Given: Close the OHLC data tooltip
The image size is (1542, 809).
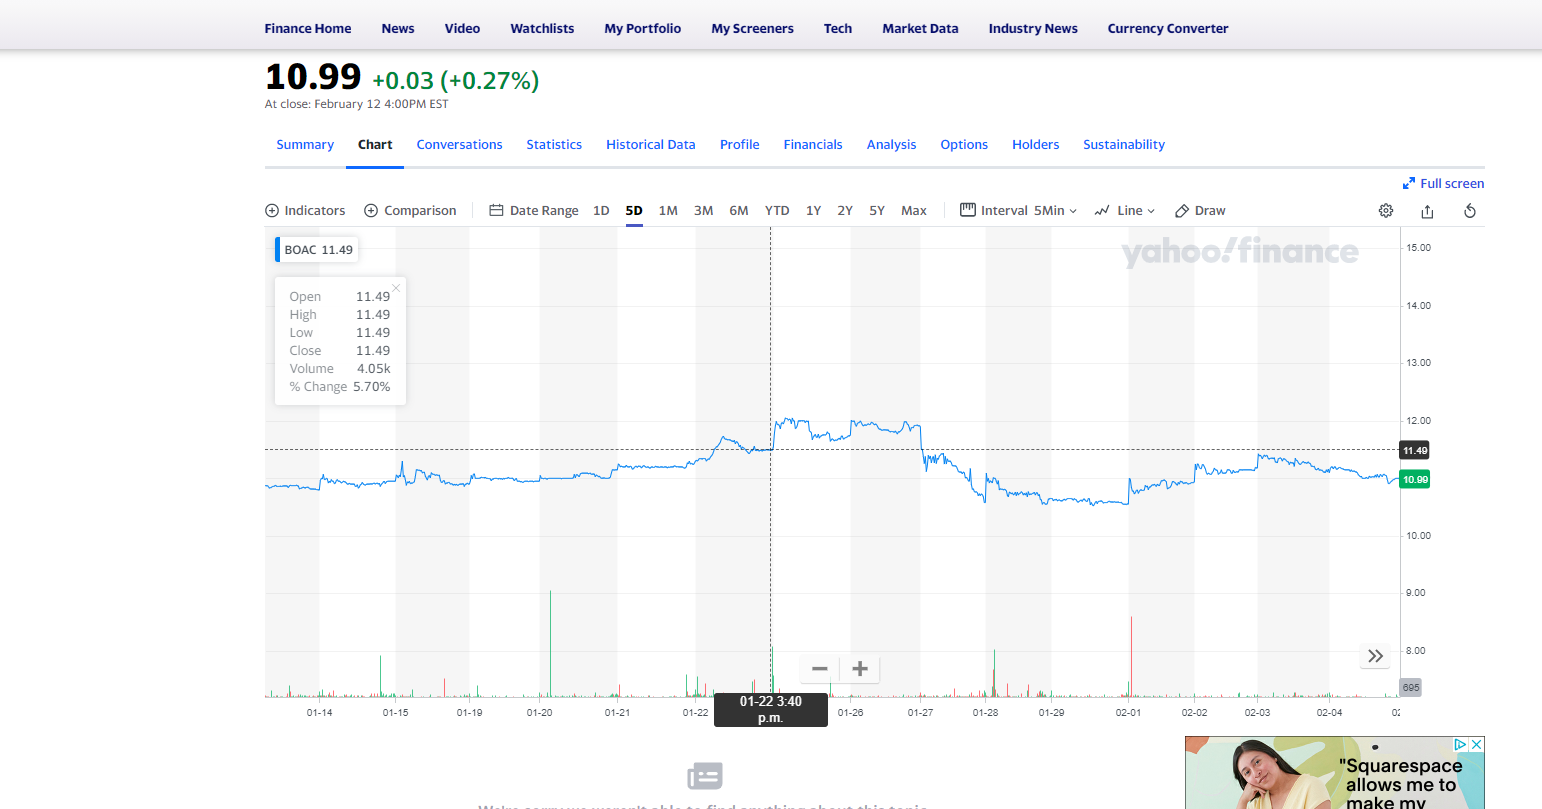Looking at the screenshot, I should [396, 288].
